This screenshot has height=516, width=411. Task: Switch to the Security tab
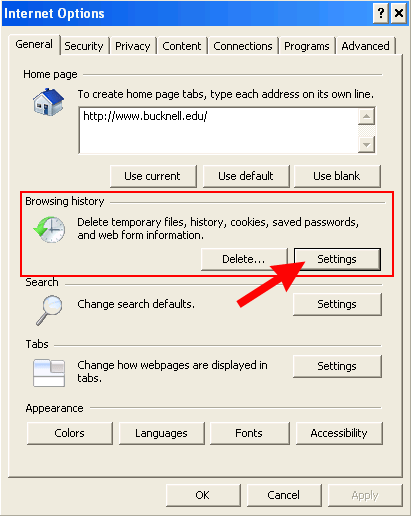(x=84, y=46)
